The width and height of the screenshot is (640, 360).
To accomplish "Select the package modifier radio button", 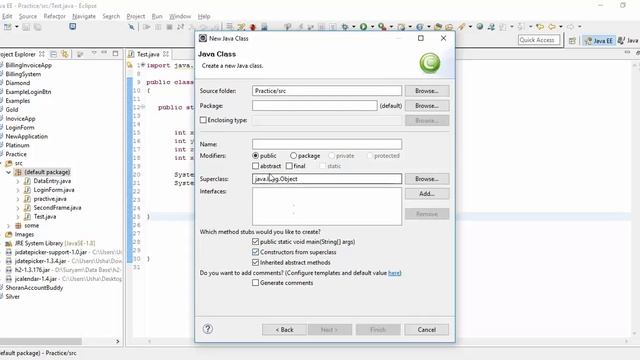I will [293, 156].
